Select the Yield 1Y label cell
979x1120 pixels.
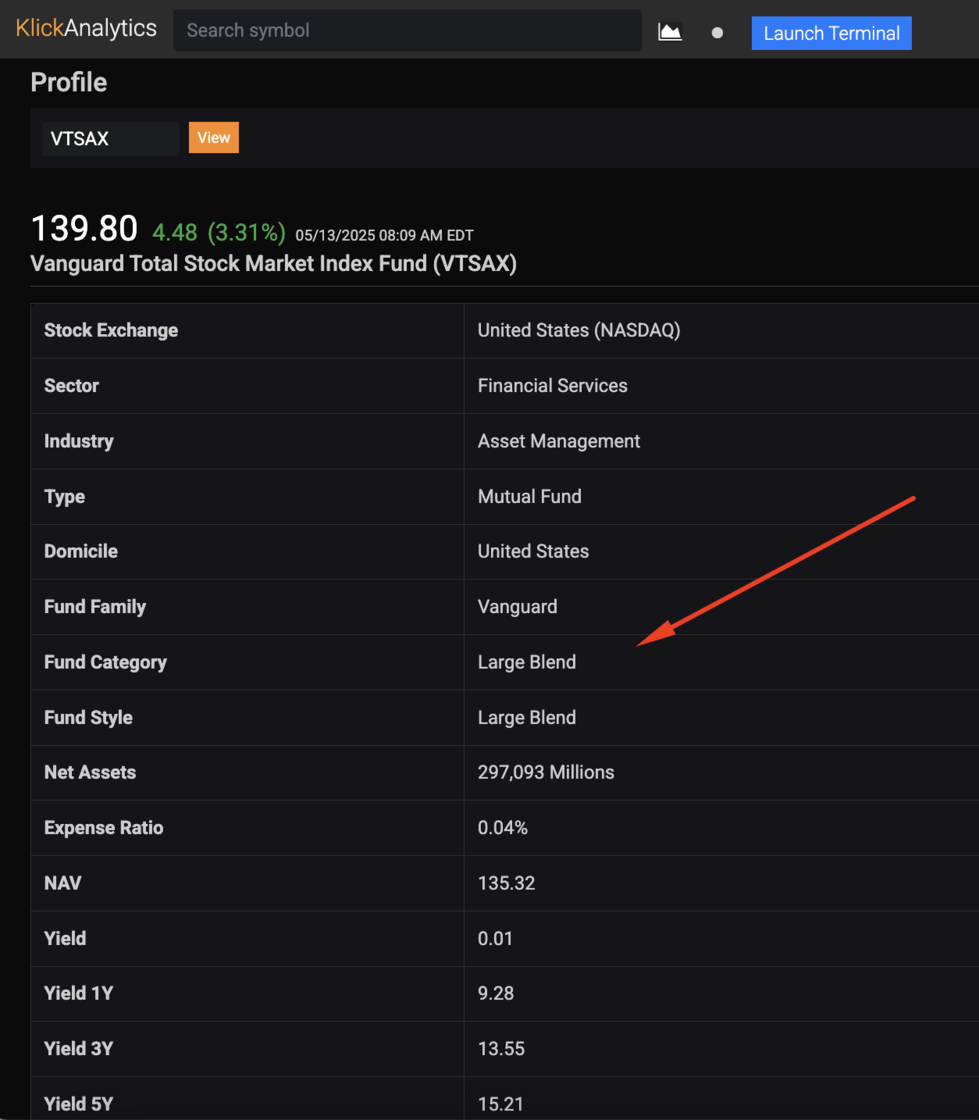(x=247, y=994)
